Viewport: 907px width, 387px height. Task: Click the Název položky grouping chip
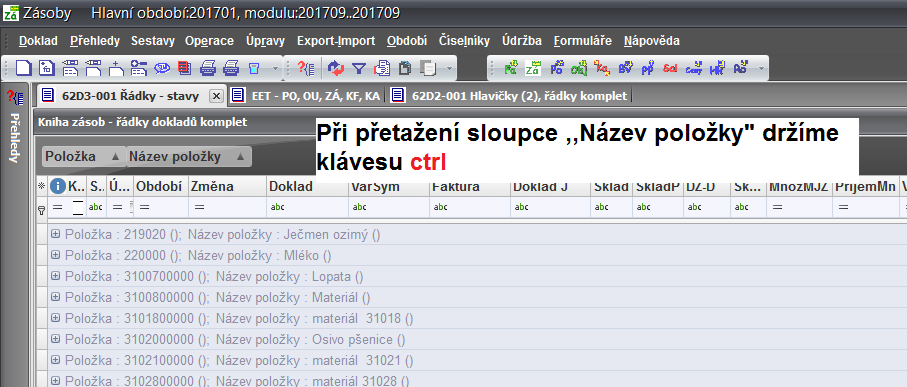pyautogui.click(x=189, y=156)
